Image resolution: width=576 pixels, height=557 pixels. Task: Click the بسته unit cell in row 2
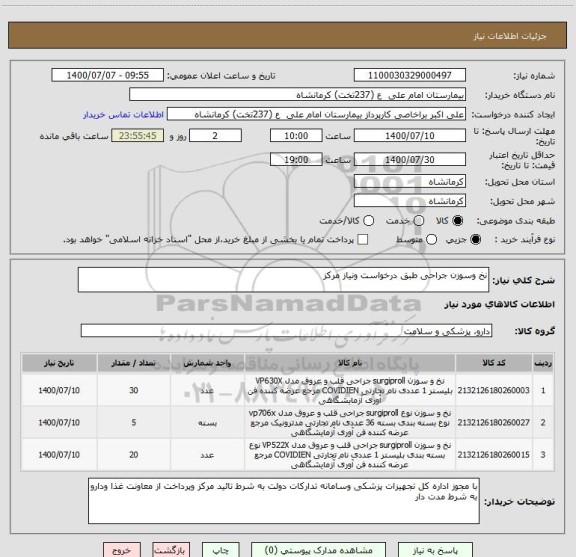pos(207,423)
